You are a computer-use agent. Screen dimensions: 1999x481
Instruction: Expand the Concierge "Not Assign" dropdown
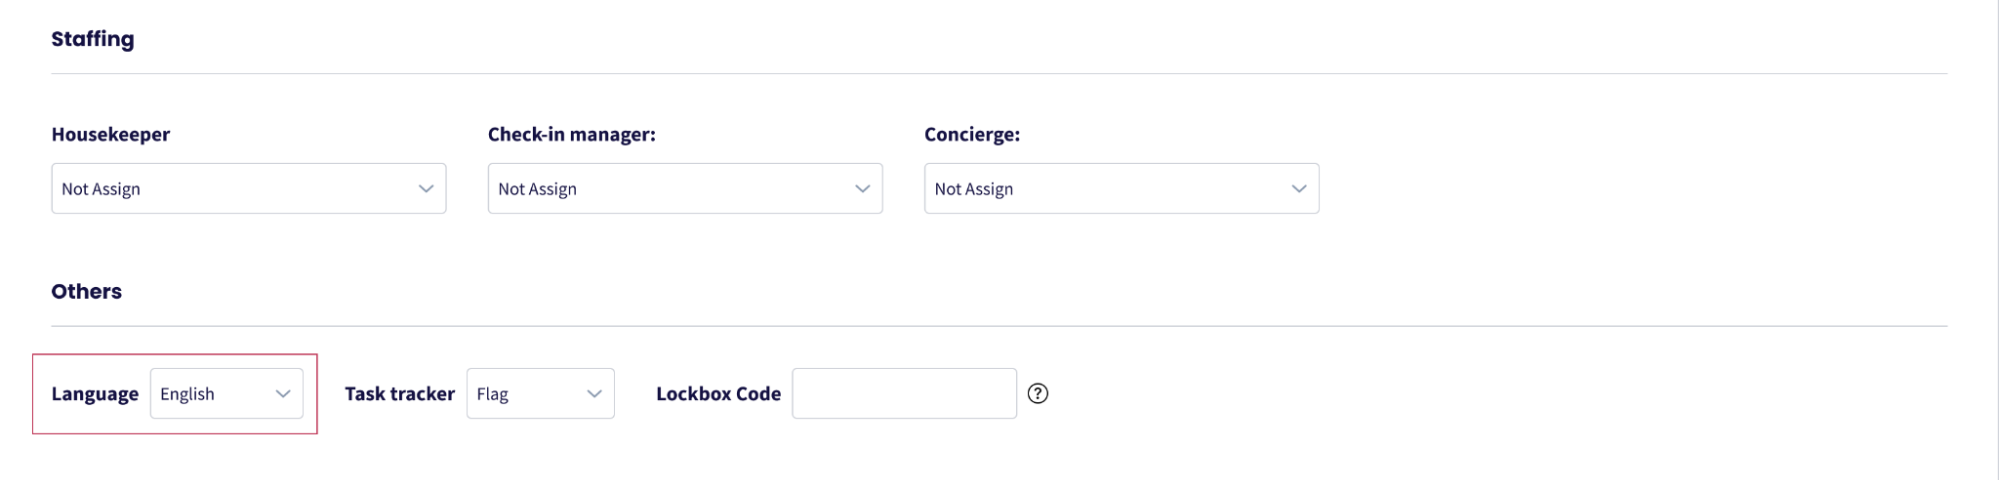pos(1120,189)
